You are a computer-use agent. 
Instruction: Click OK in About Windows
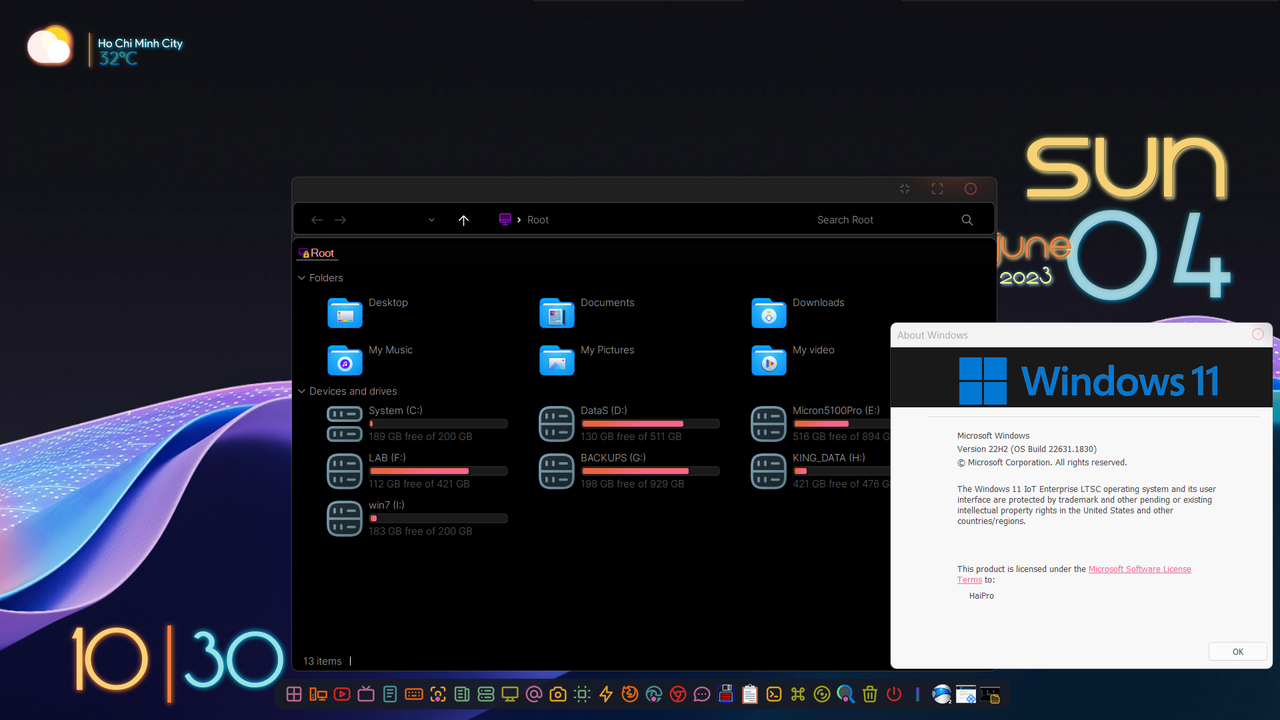[x=1237, y=651]
